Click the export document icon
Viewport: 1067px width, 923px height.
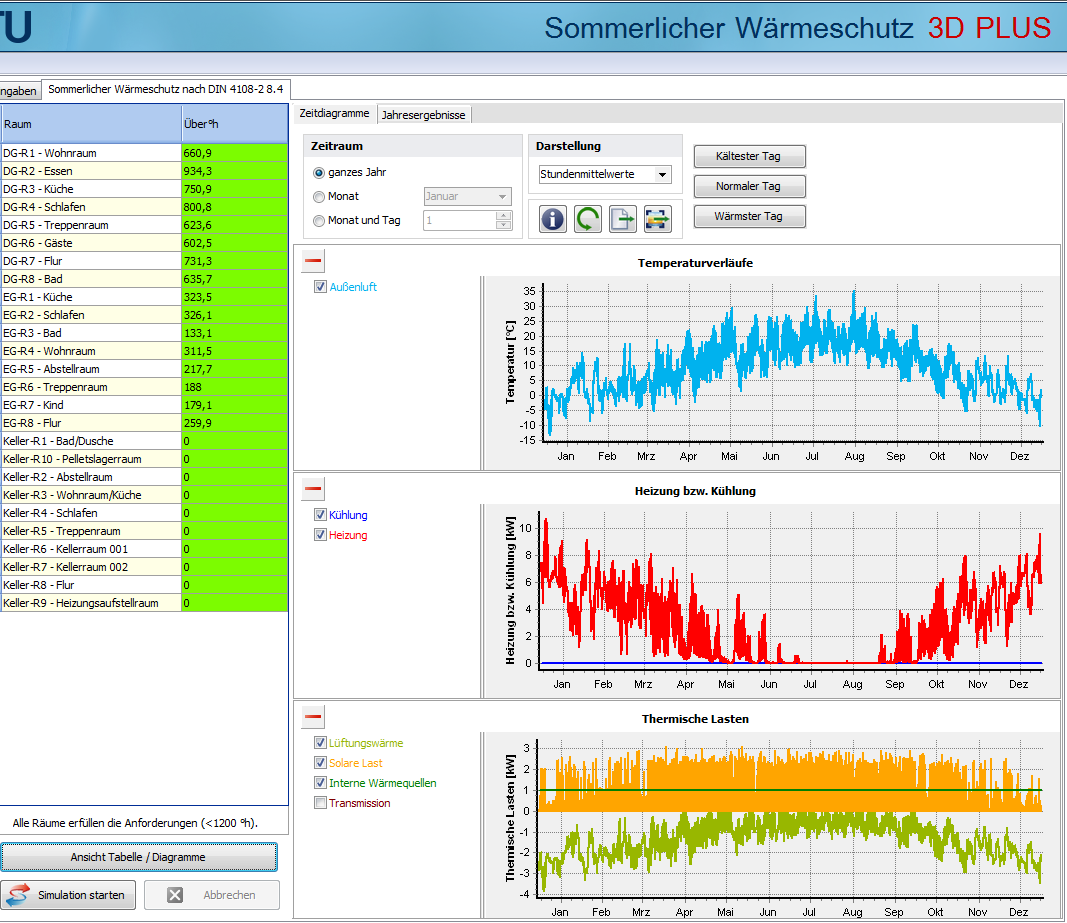(x=623, y=219)
